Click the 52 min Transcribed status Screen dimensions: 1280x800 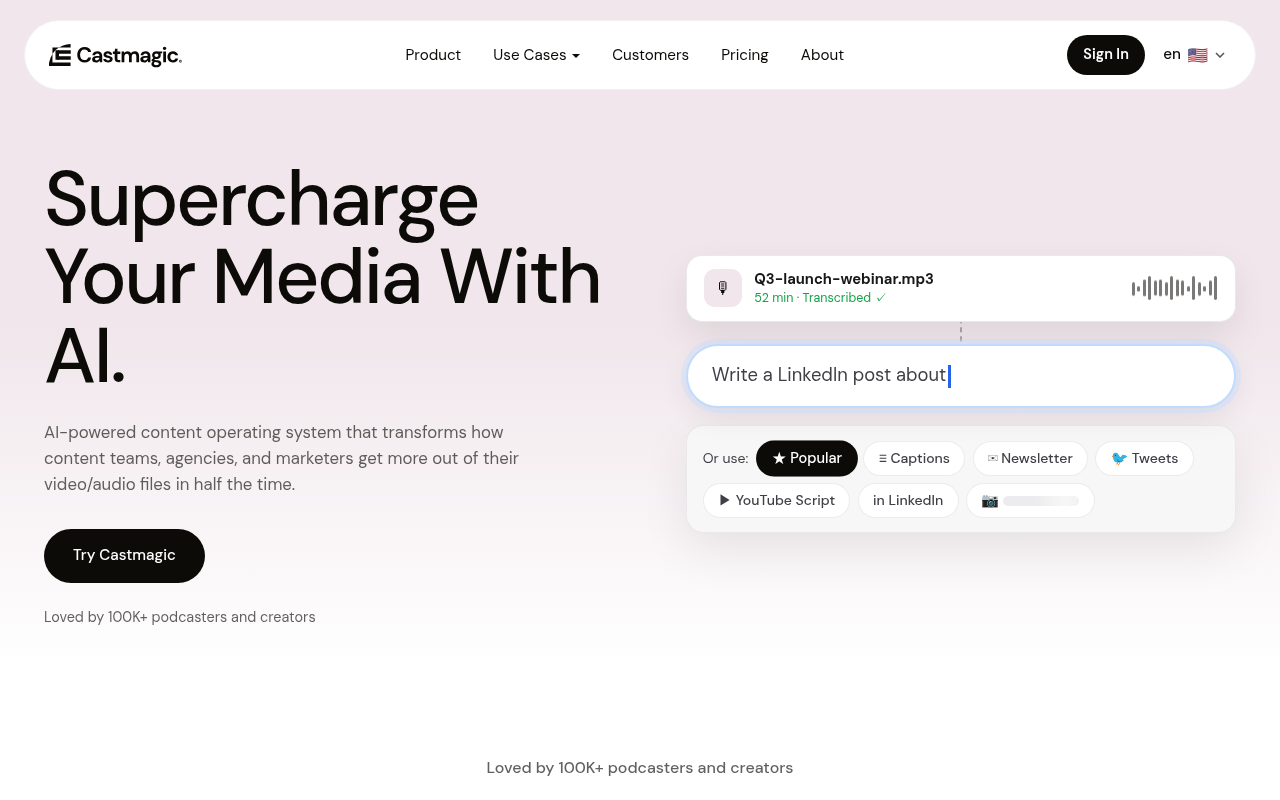[x=820, y=298]
